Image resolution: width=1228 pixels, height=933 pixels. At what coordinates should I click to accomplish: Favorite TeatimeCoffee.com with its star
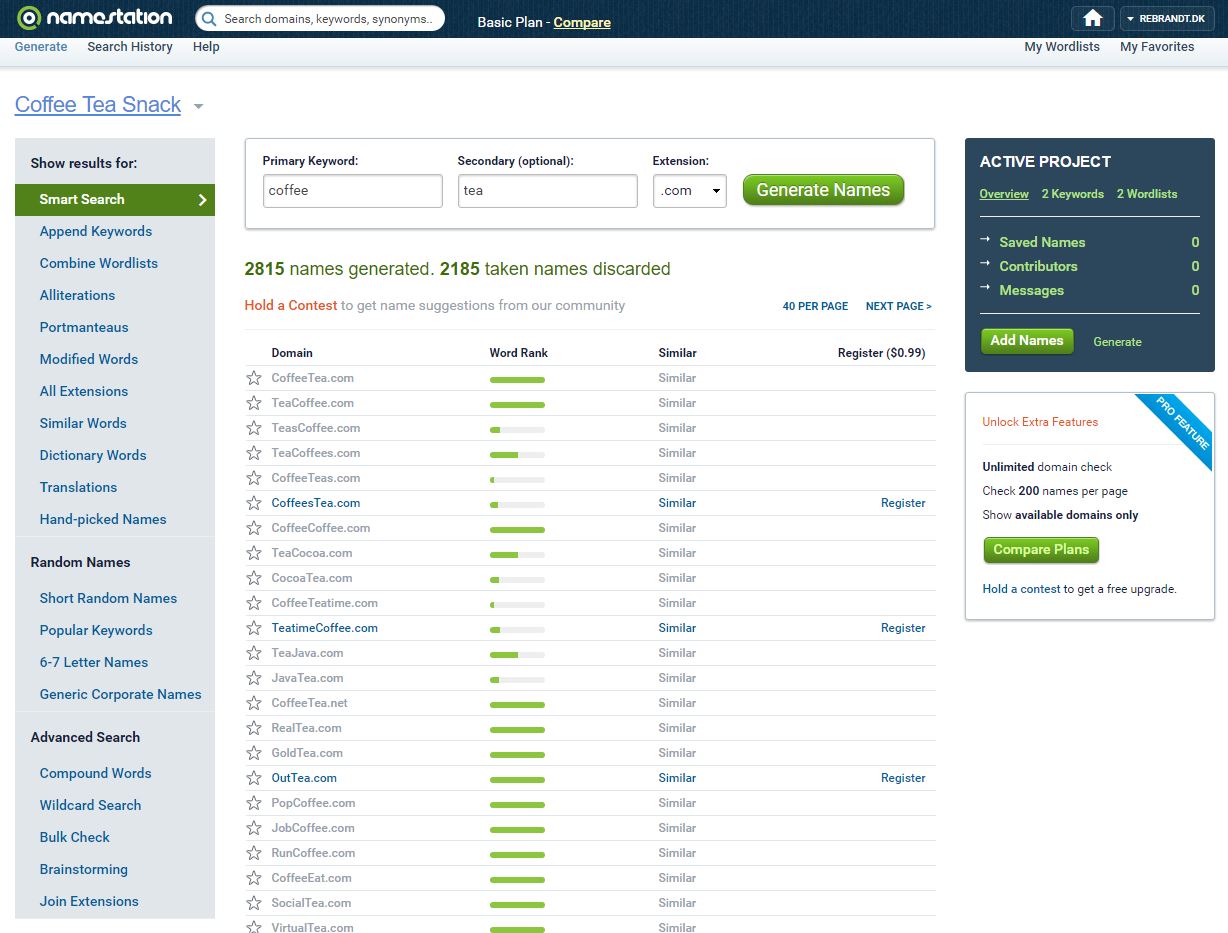[x=254, y=628]
